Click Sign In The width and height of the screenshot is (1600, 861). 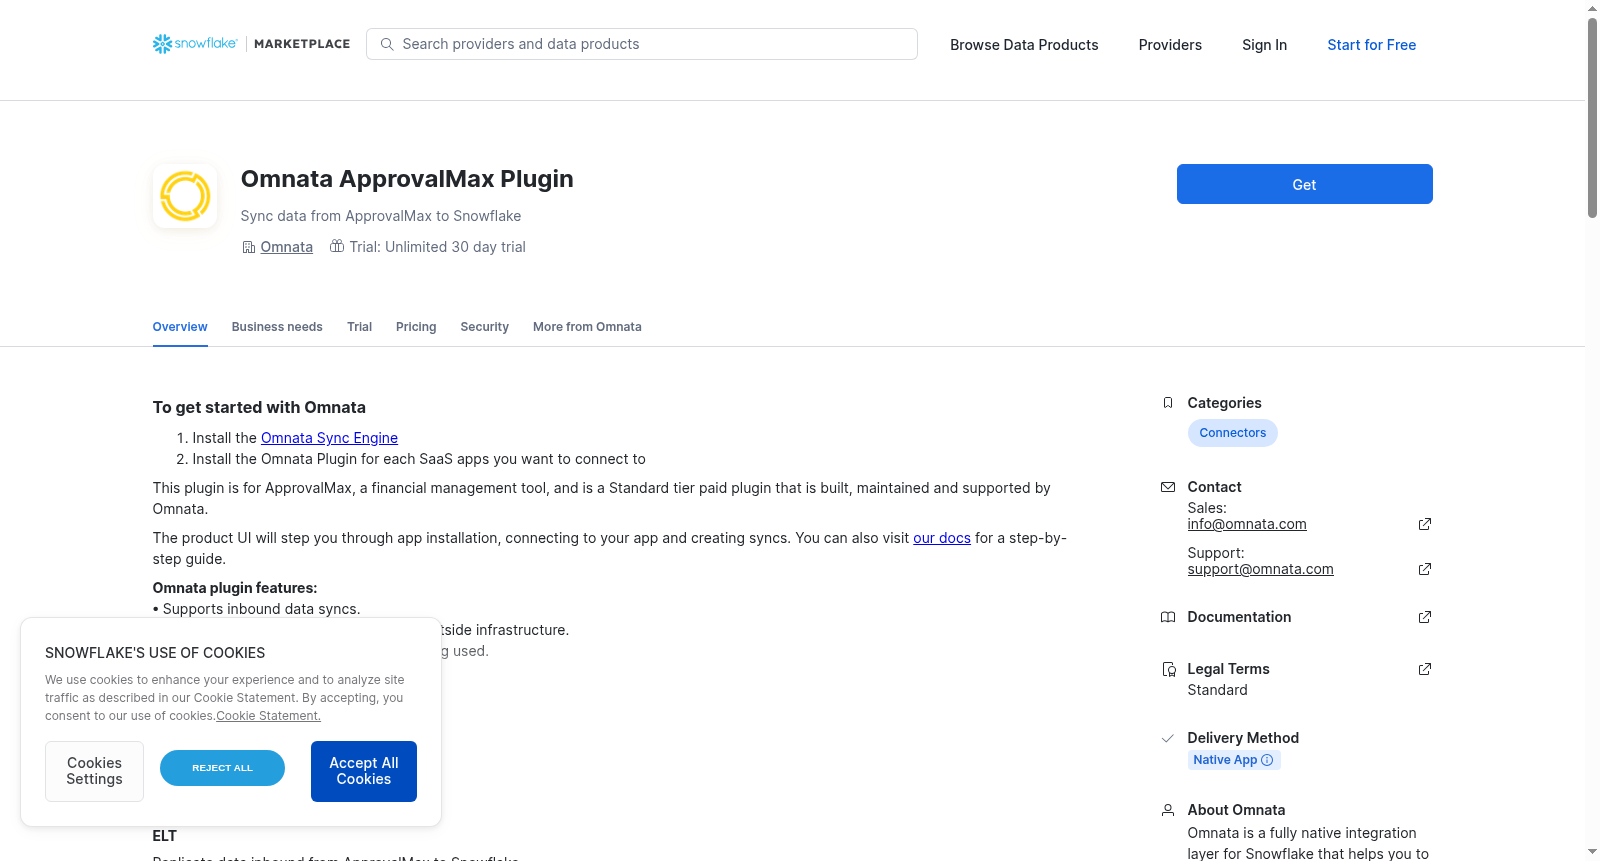(1265, 45)
